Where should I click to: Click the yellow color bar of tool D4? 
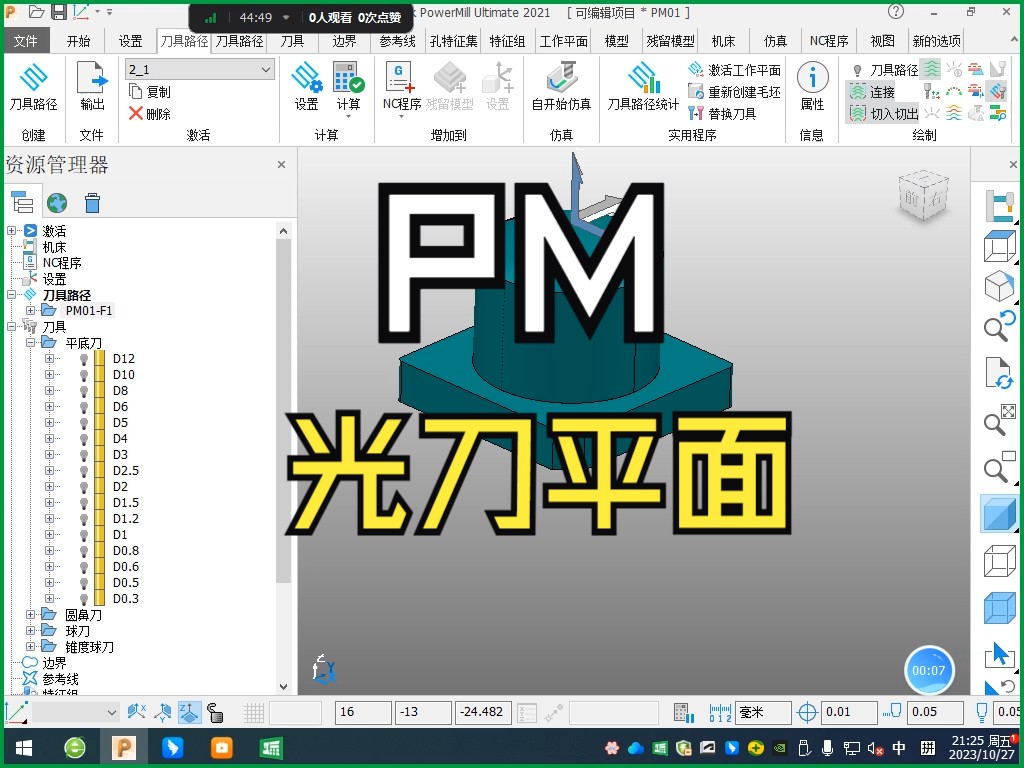(x=99, y=439)
